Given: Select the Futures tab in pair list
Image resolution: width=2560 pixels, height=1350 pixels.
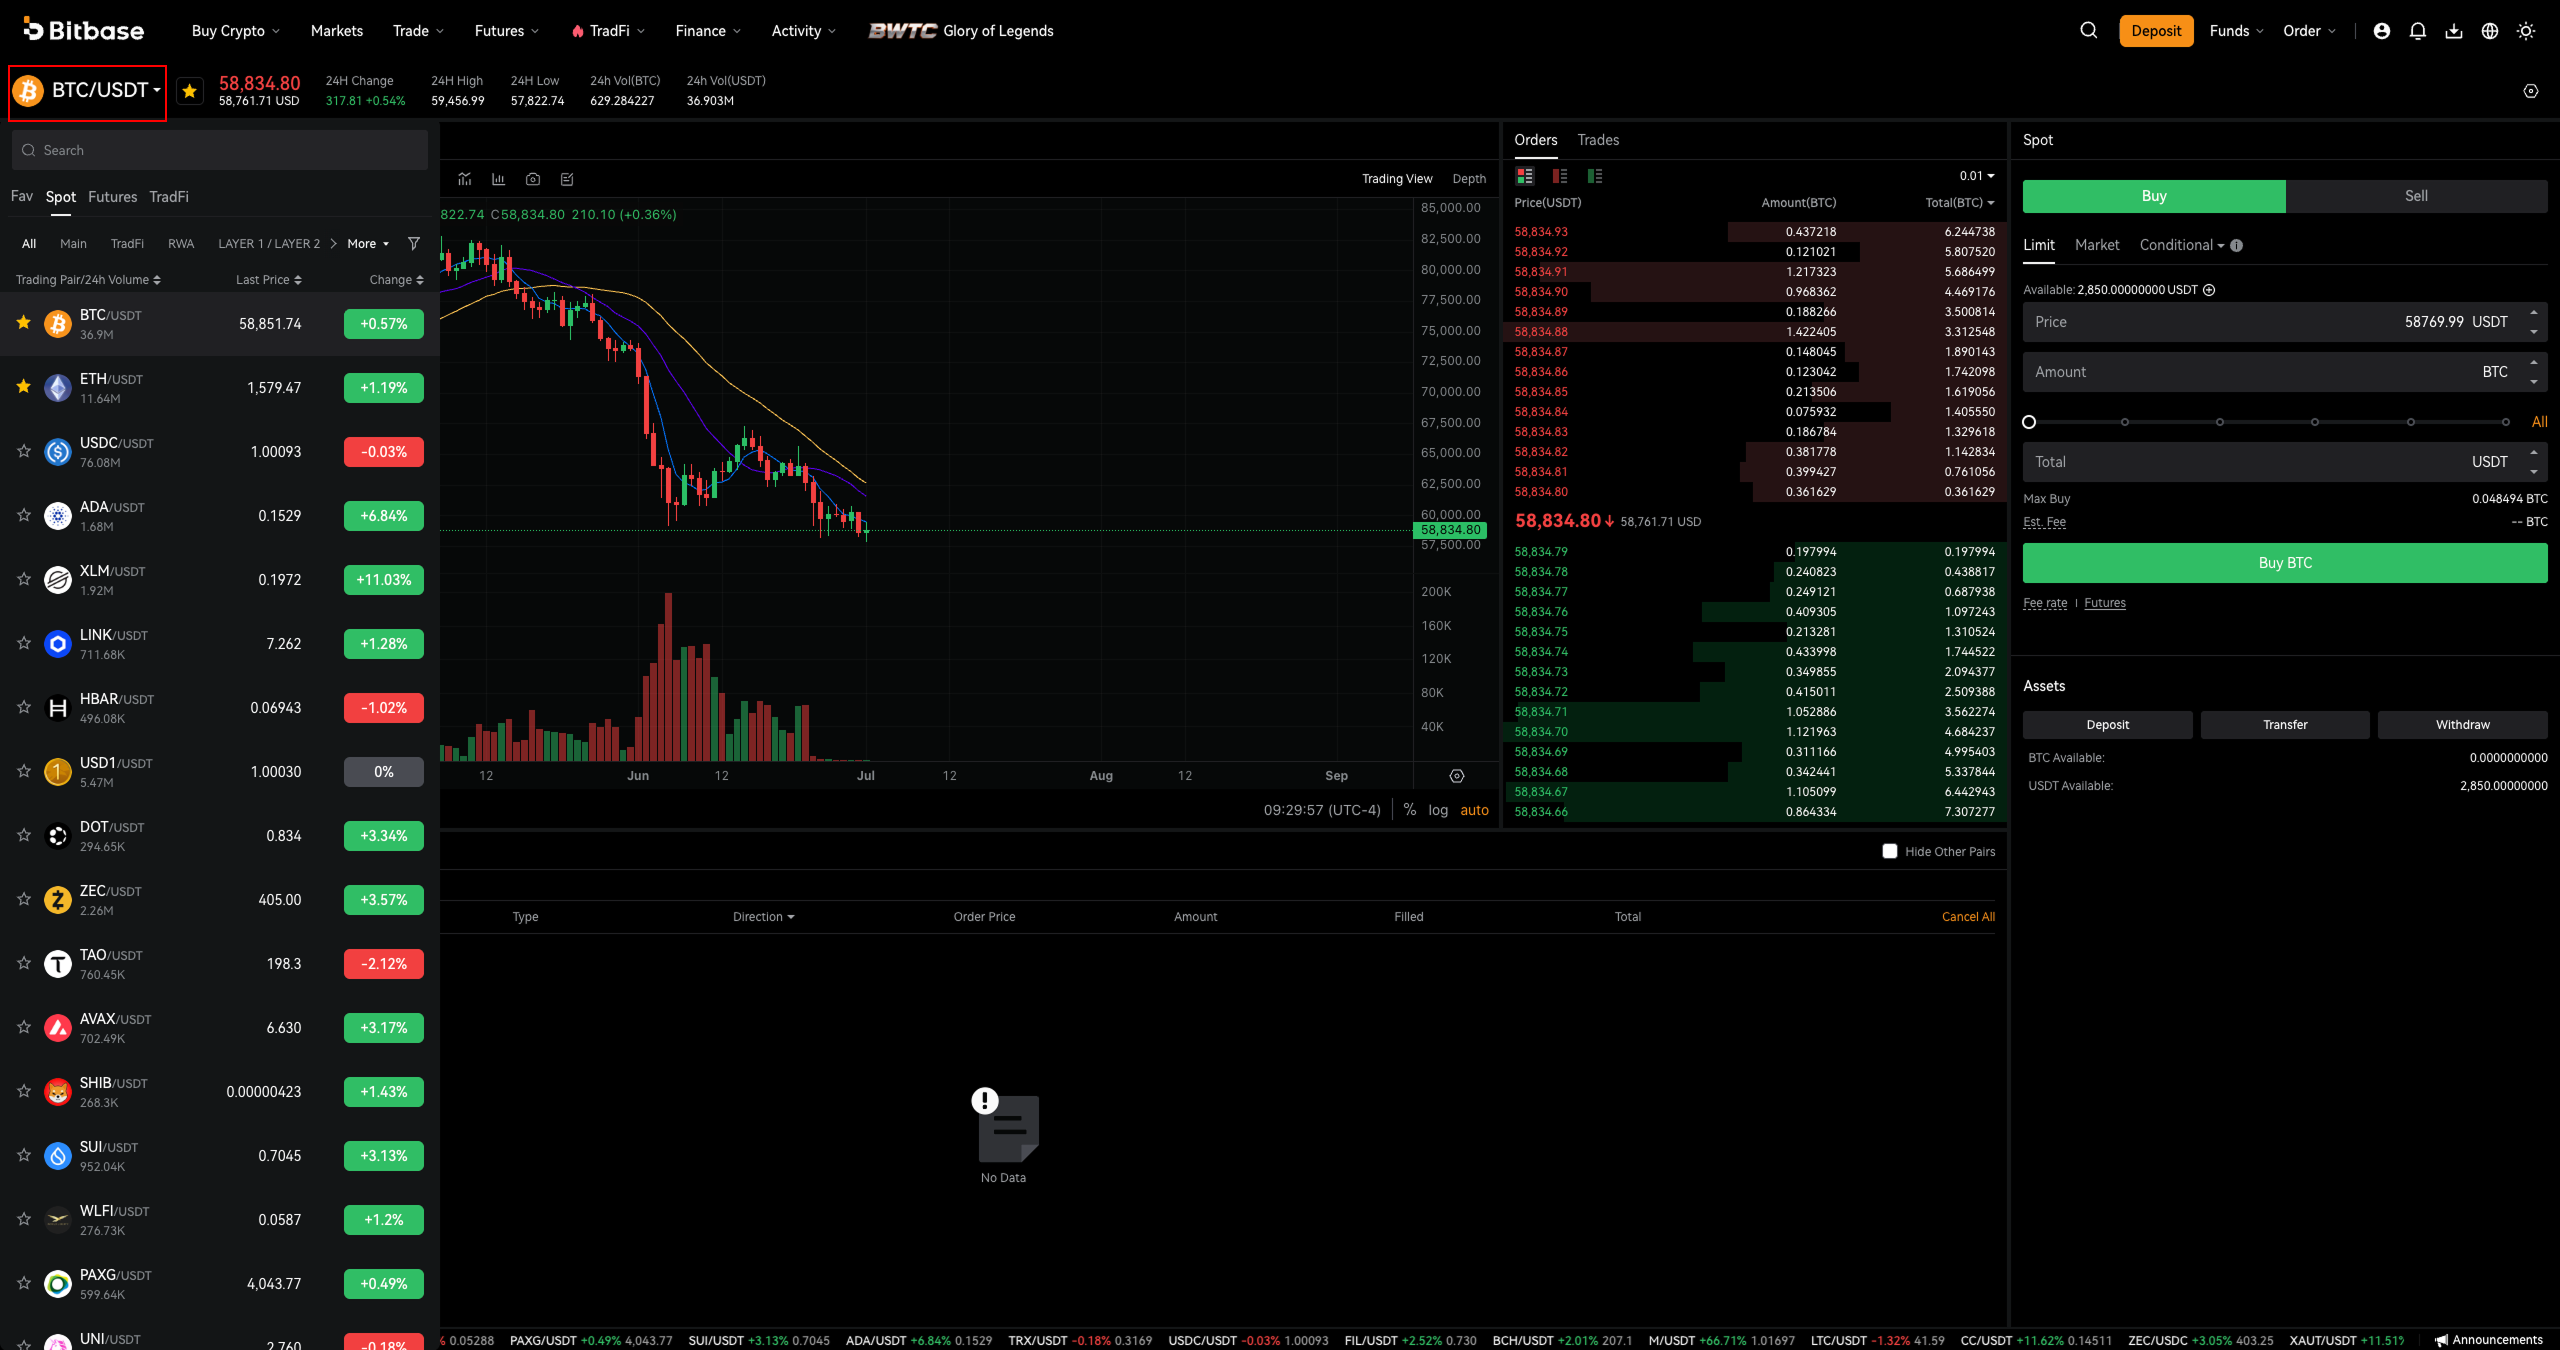Looking at the screenshot, I should tap(112, 197).
